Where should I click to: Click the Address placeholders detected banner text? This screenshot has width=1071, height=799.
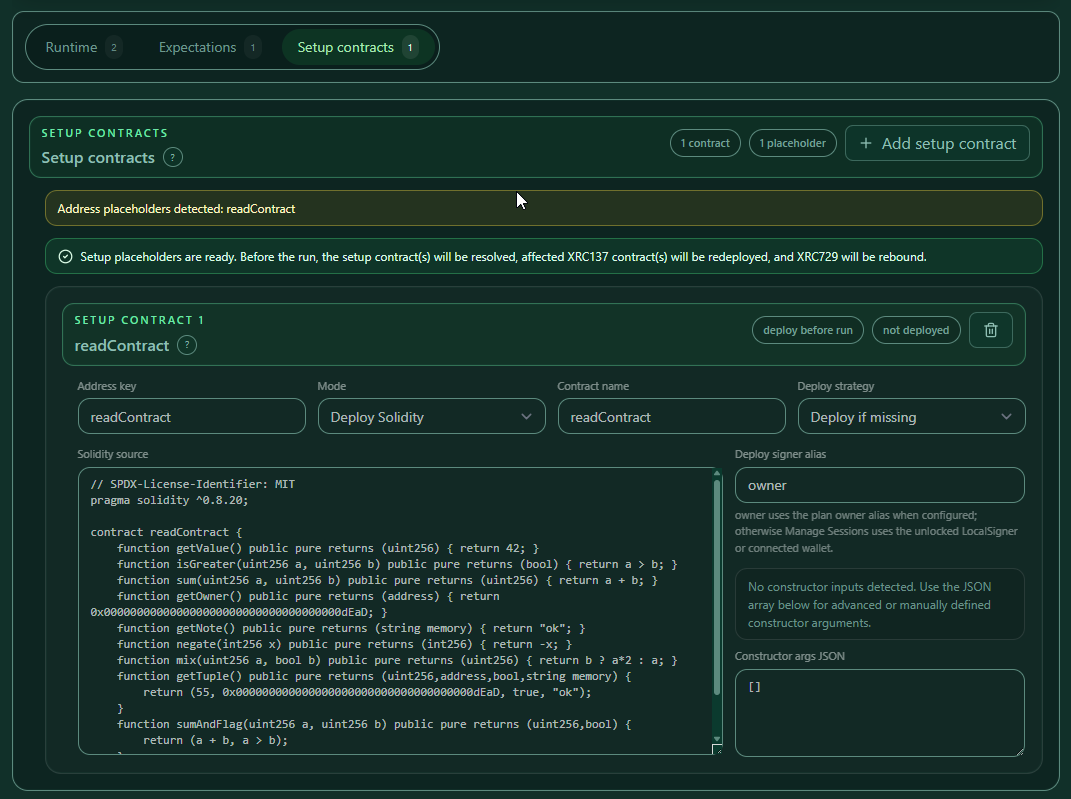tap(176, 209)
